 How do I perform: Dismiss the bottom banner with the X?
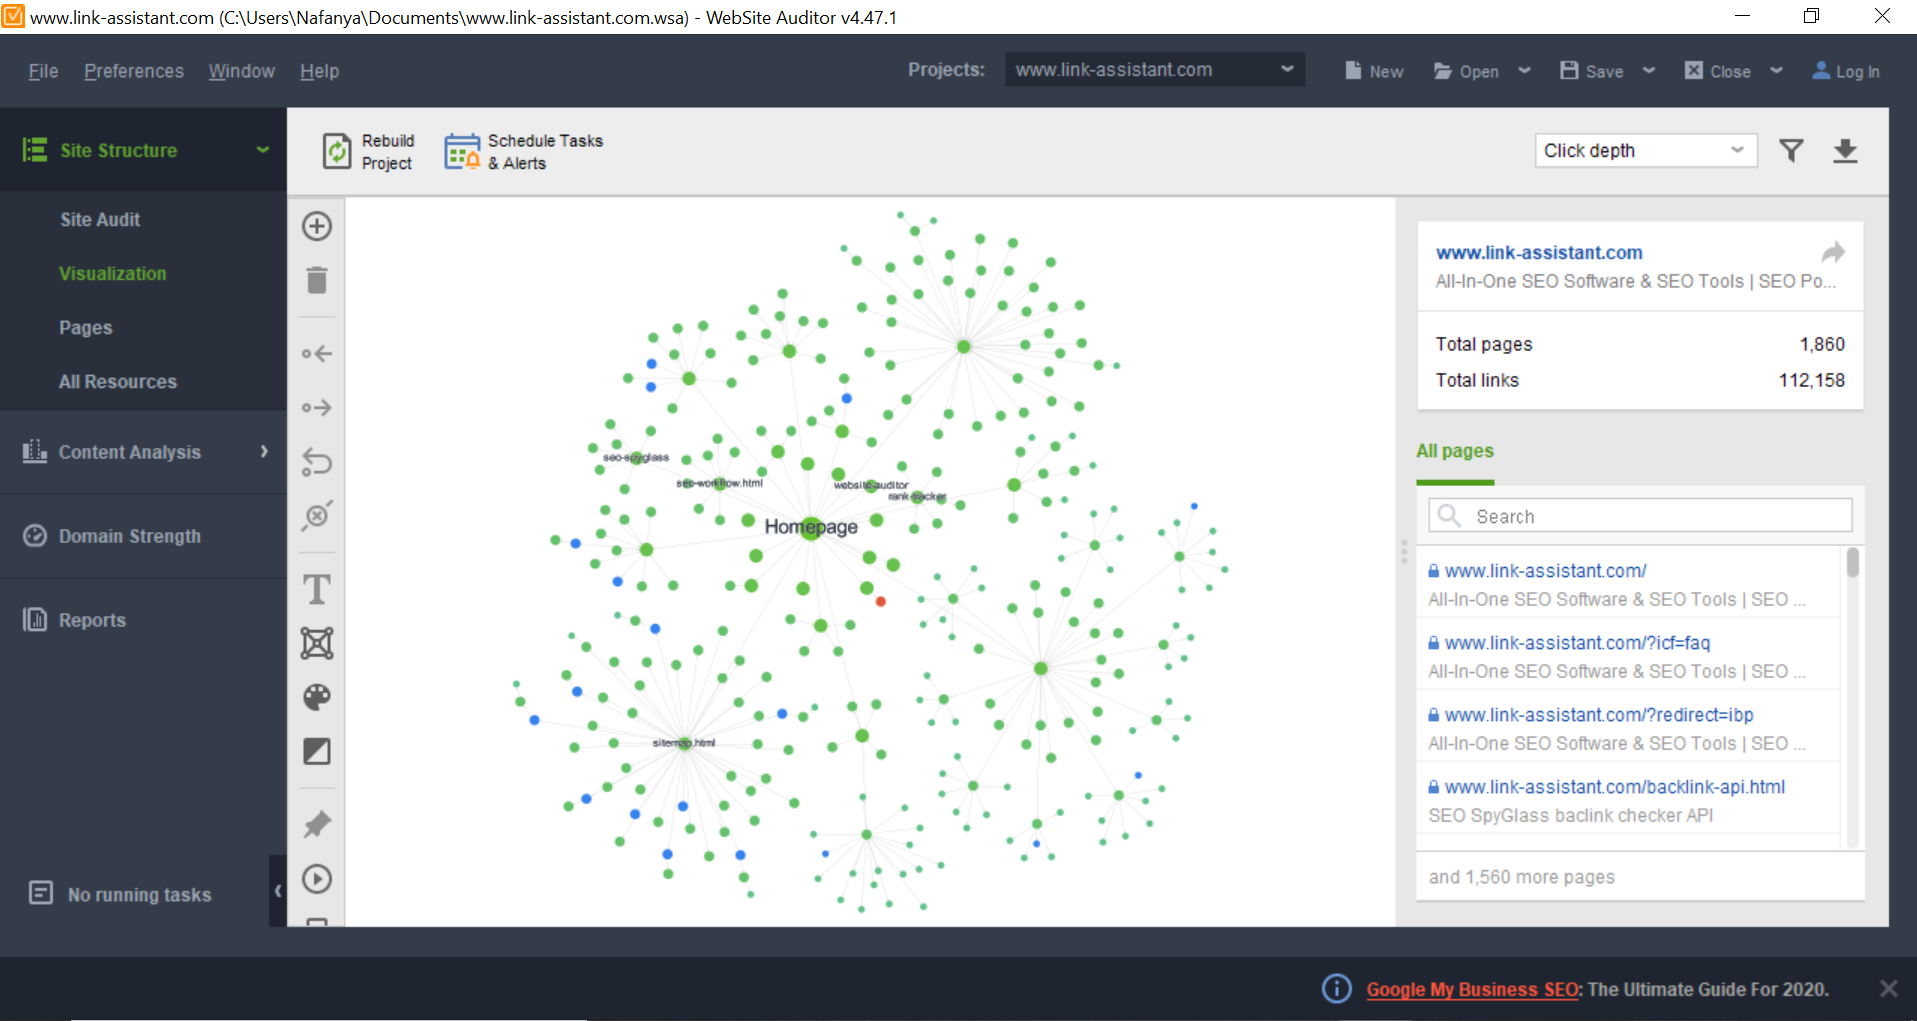coord(1888,989)
